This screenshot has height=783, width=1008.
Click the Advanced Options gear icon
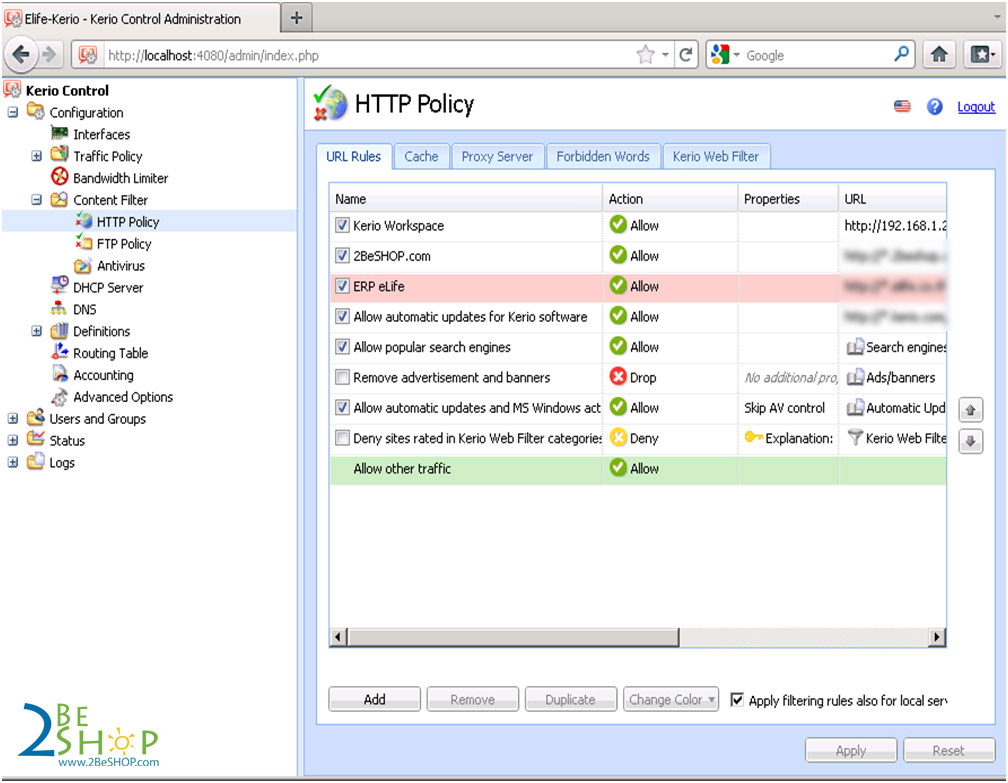[60, 397]
